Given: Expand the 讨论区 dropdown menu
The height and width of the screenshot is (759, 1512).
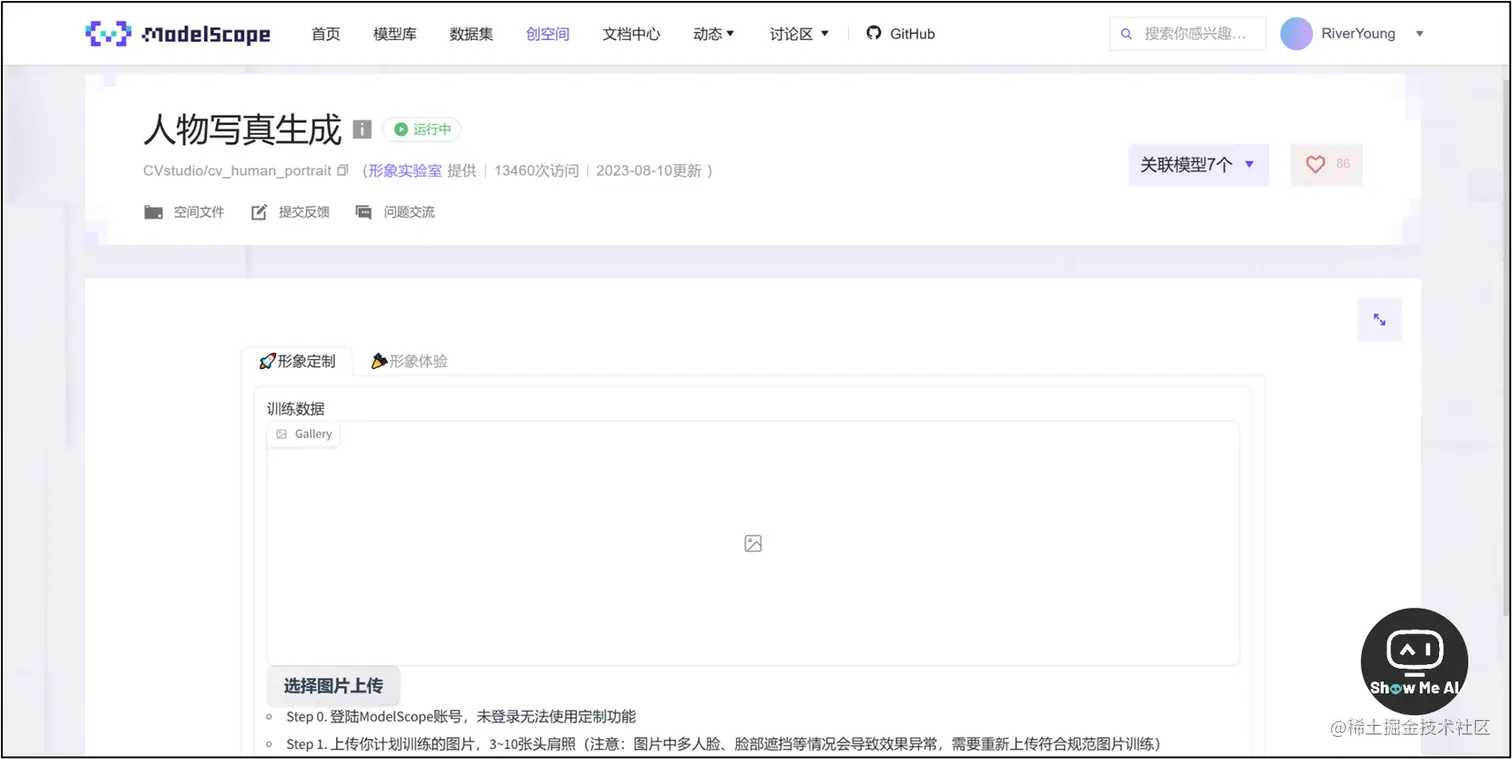Looking at the screenshot, I should point(798,33).
